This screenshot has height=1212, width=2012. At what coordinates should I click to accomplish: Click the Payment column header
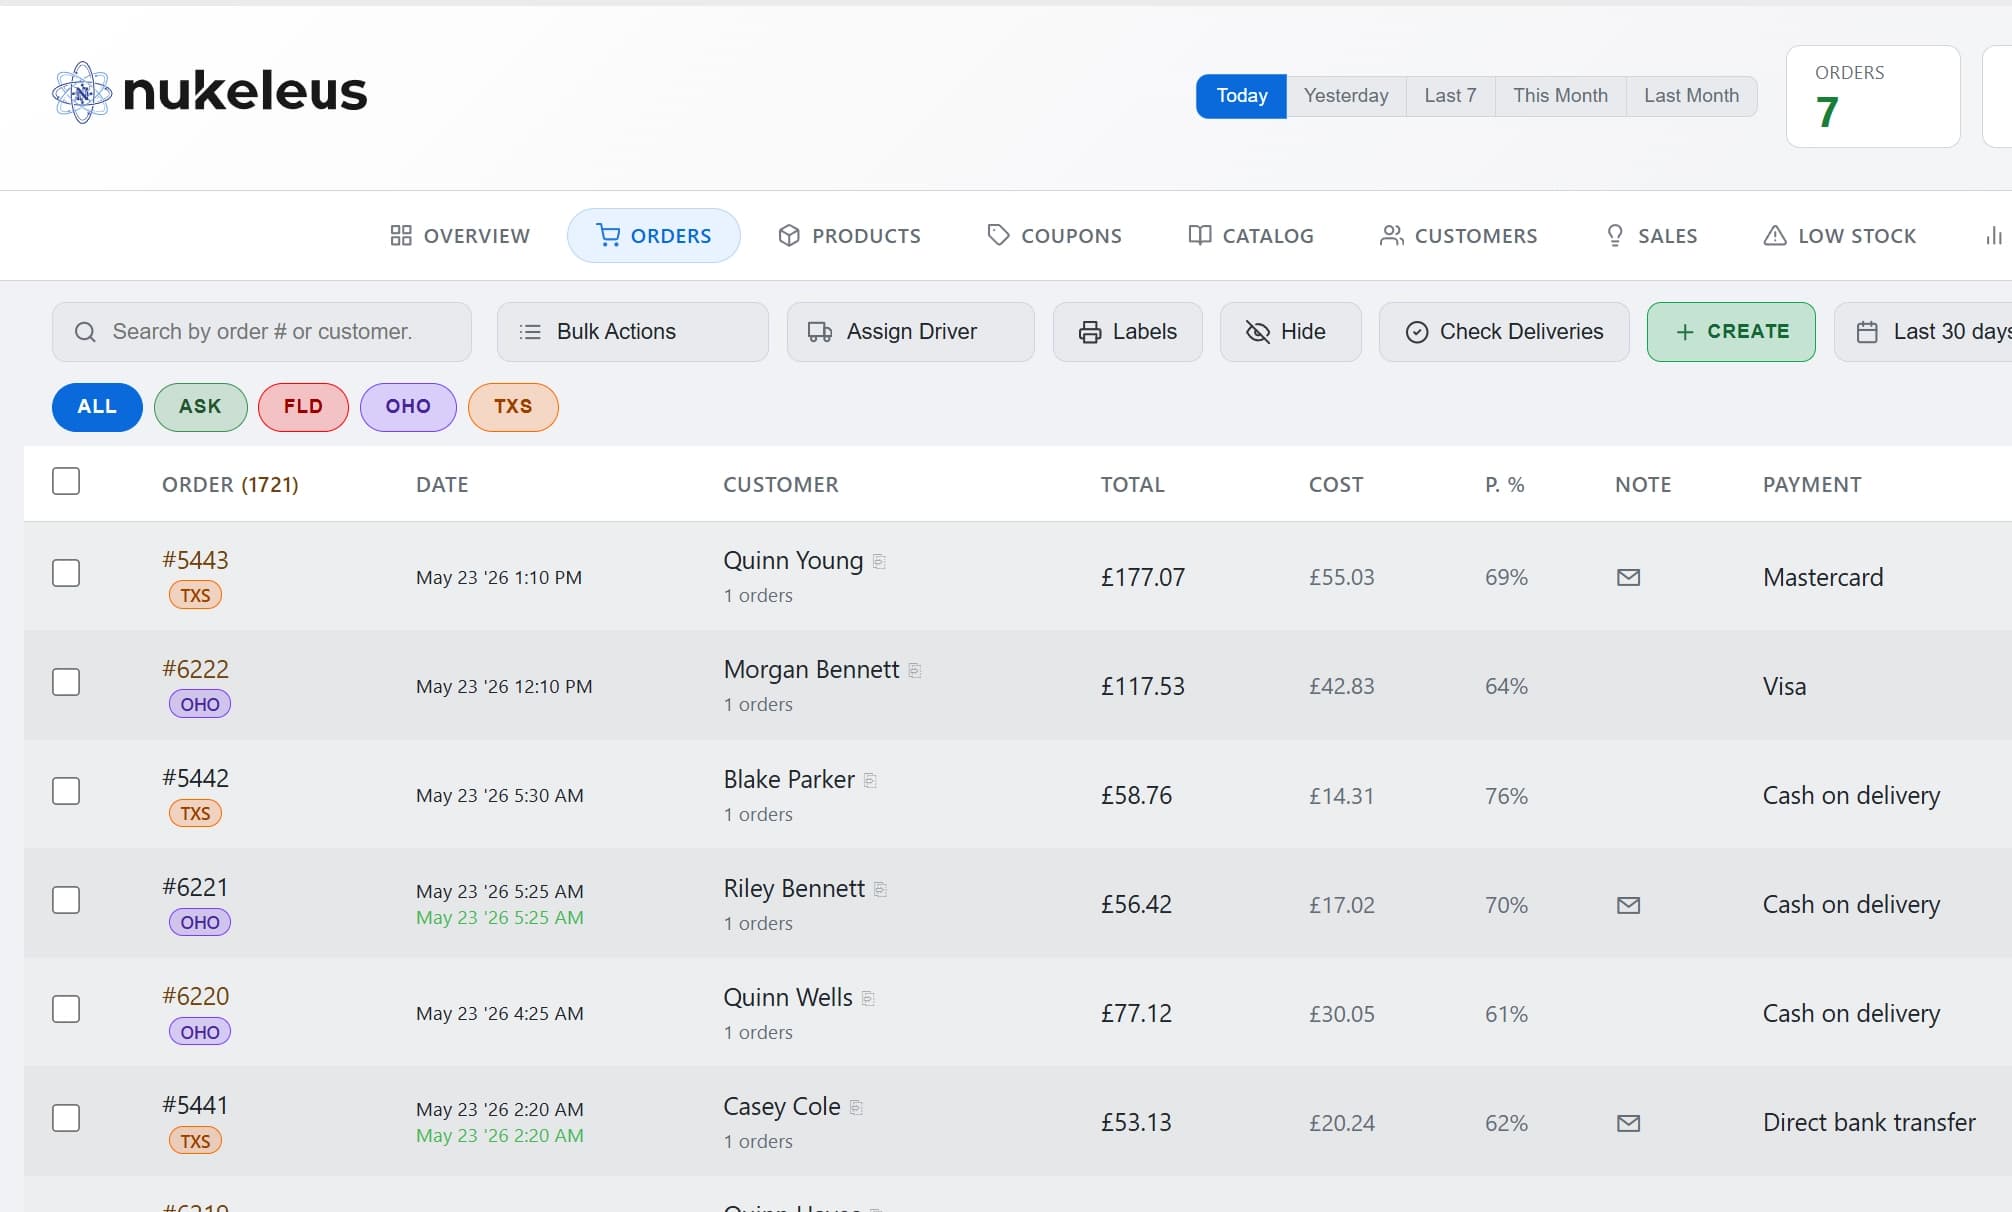point(1811,485)
